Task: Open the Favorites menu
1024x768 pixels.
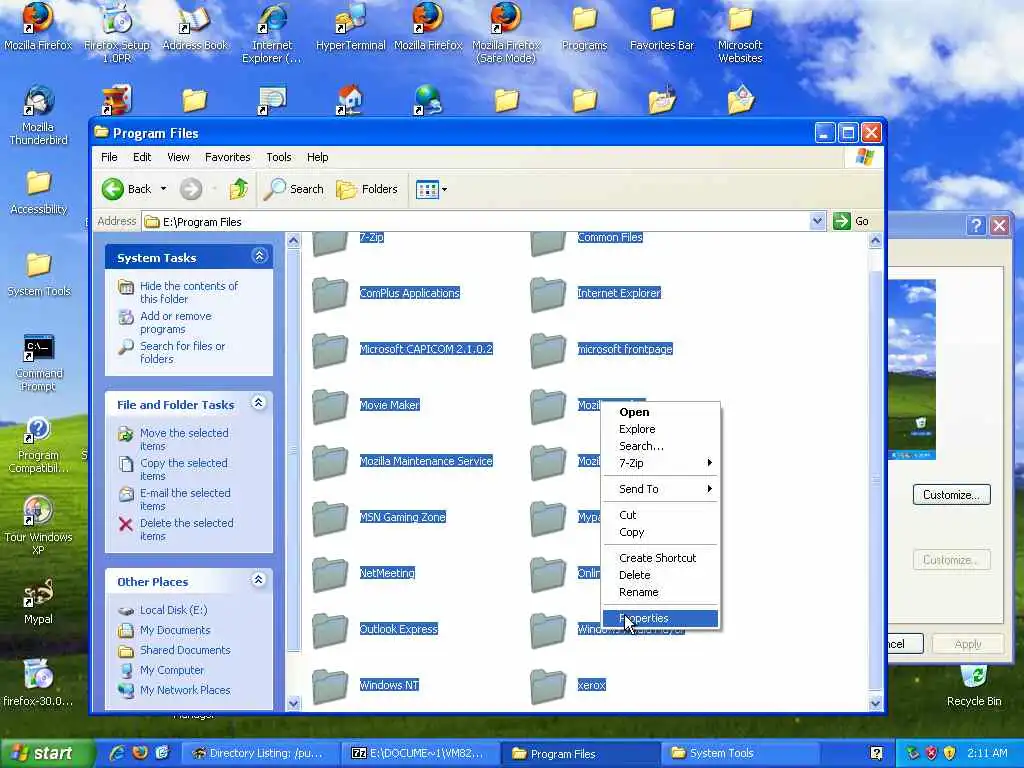Action: (227, 157)
